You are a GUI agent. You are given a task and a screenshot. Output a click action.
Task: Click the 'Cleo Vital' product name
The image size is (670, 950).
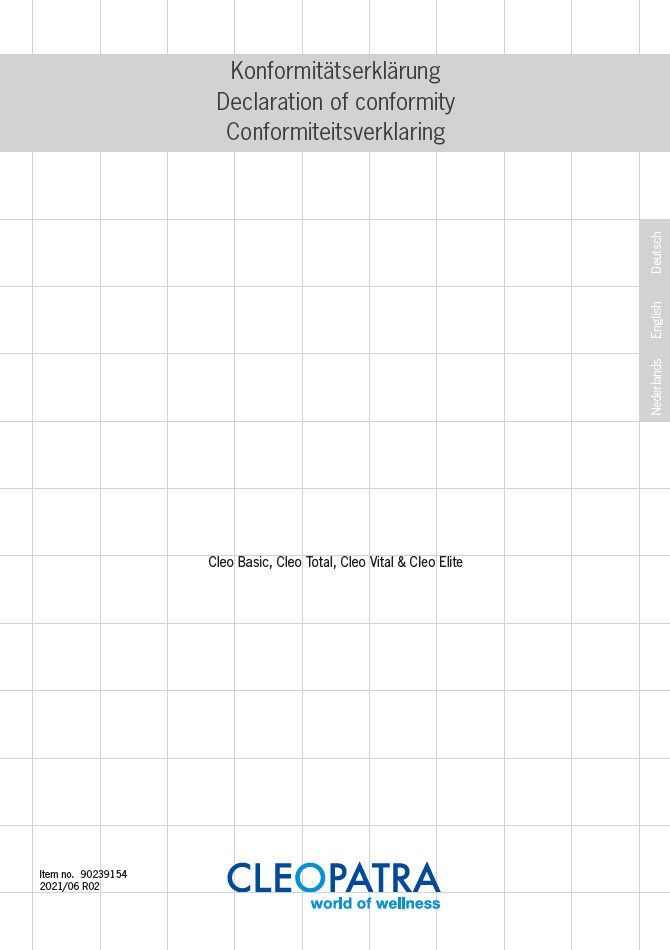[367, 562]
